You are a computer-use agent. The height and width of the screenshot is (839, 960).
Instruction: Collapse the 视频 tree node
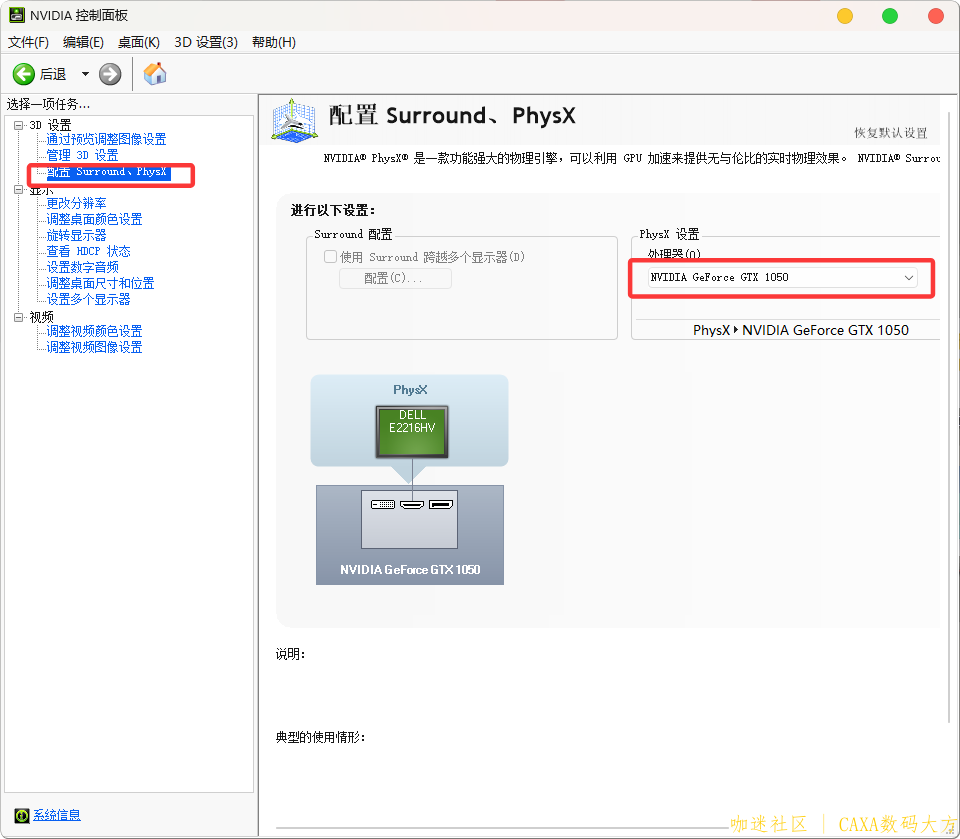[x=18, y=317]
